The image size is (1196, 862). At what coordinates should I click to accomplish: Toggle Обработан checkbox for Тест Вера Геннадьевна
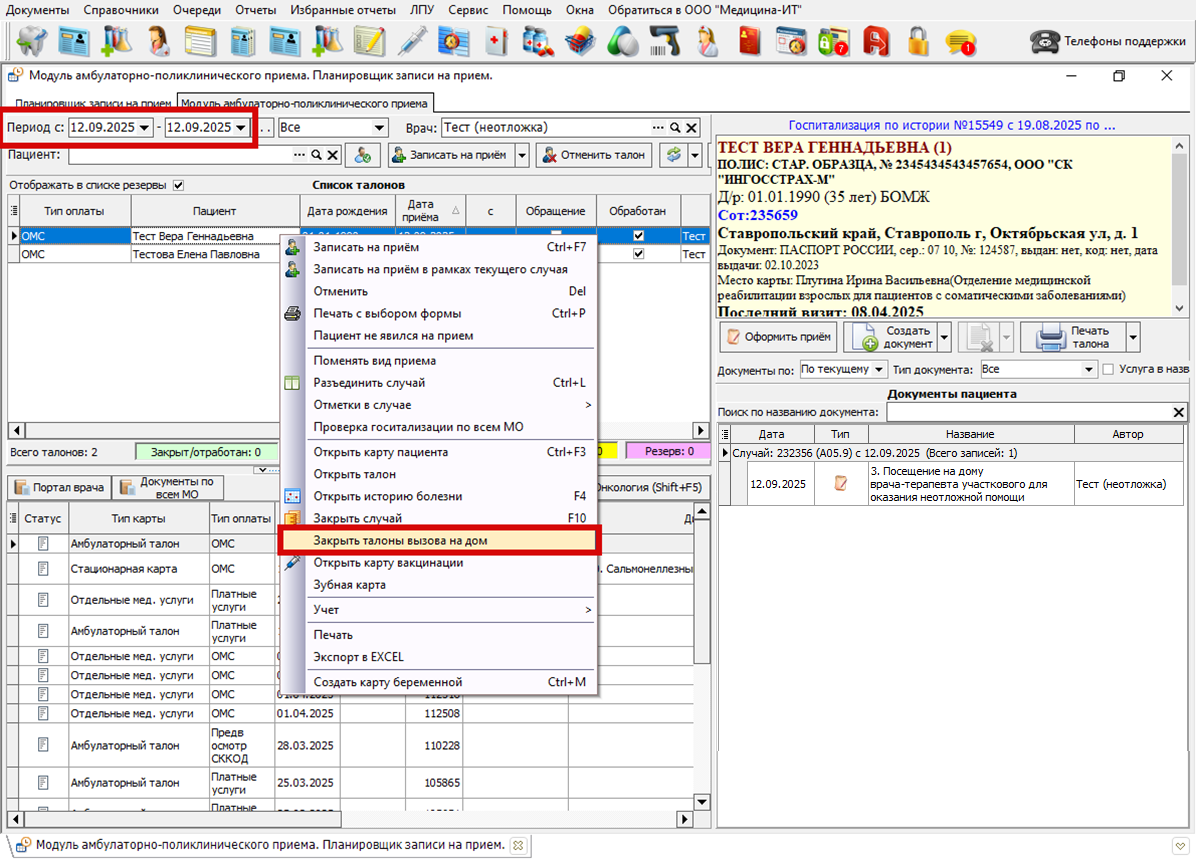639,236
